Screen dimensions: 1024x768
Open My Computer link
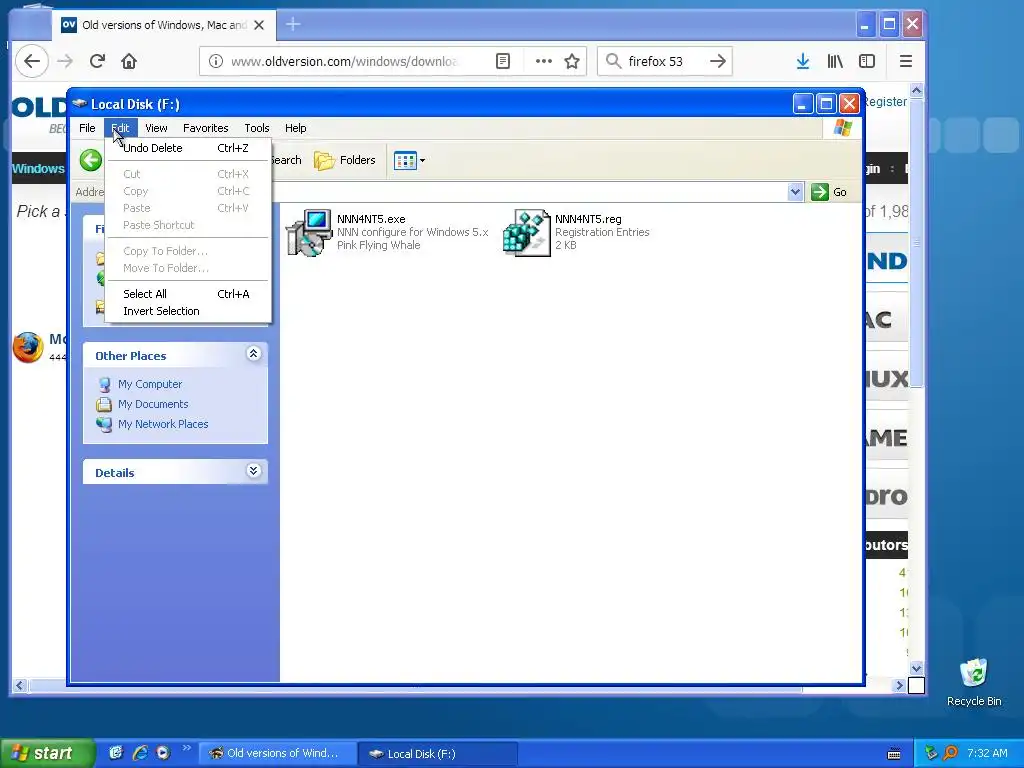(150, 384)
